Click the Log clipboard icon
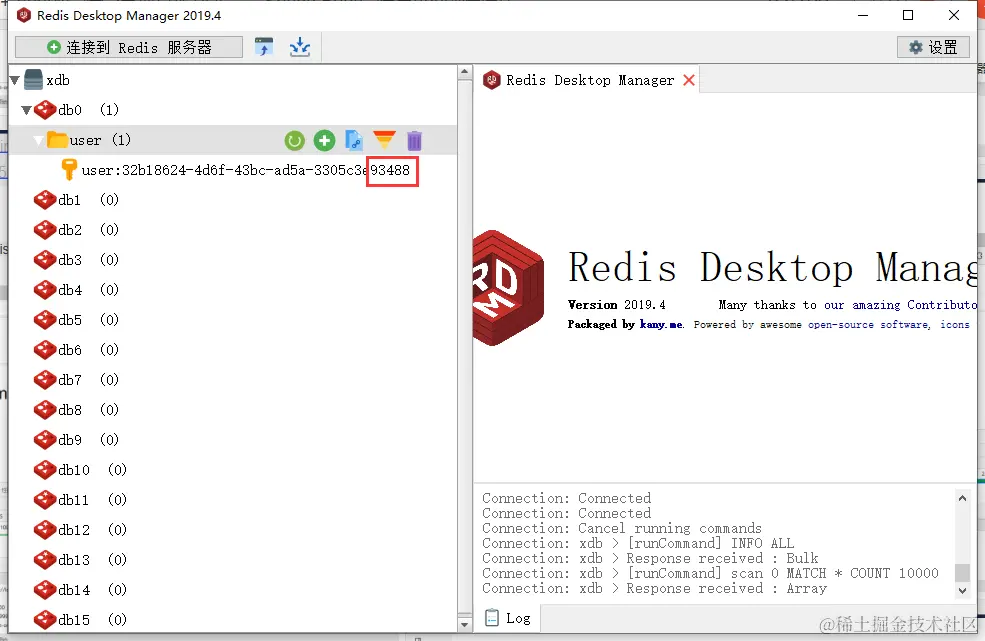This screenshot has width=985, height=641. coord(492,618)
